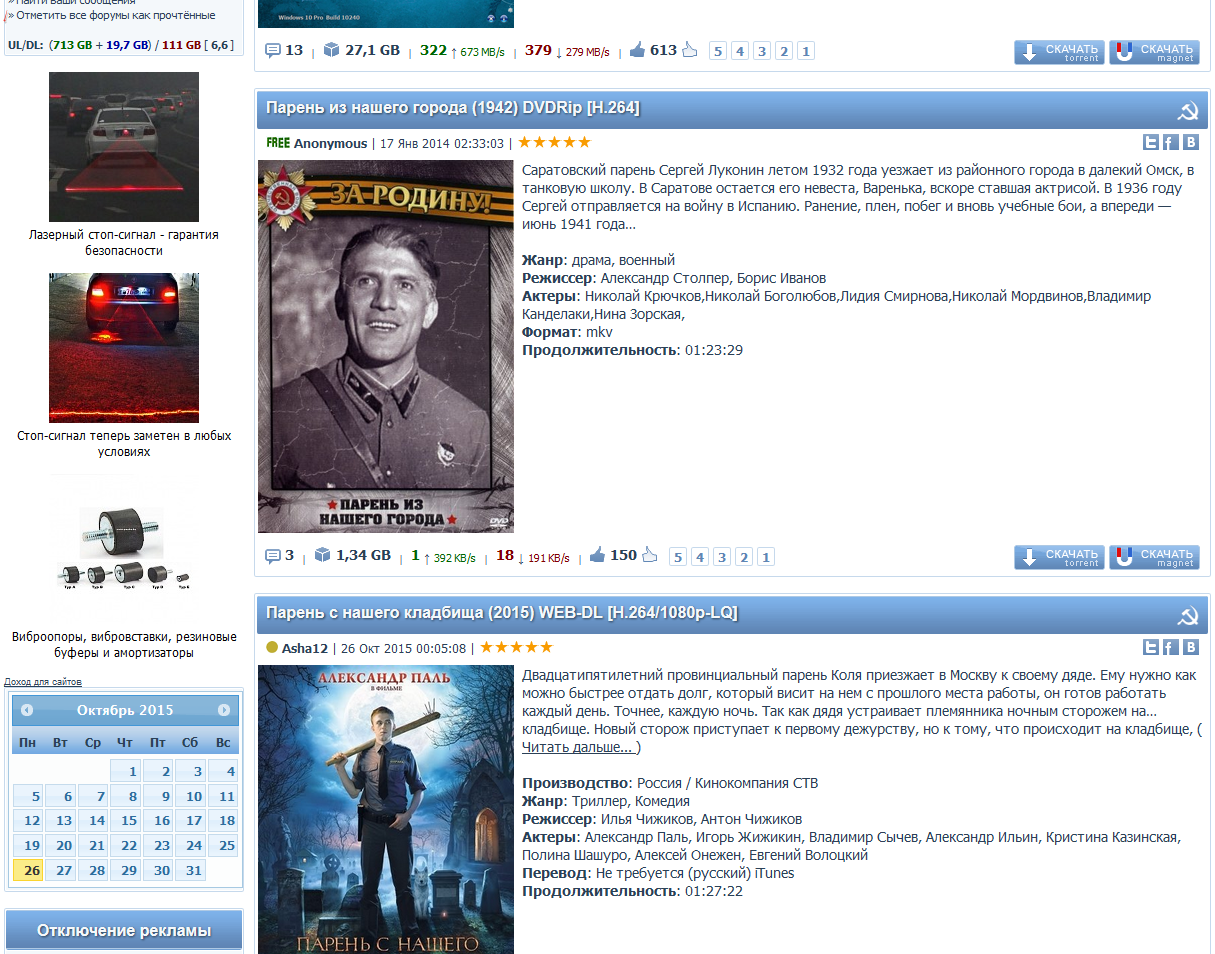Screen dimensions: 1215x954
Task: Expand description via Читать дальше link
Action: coord(578,748)
